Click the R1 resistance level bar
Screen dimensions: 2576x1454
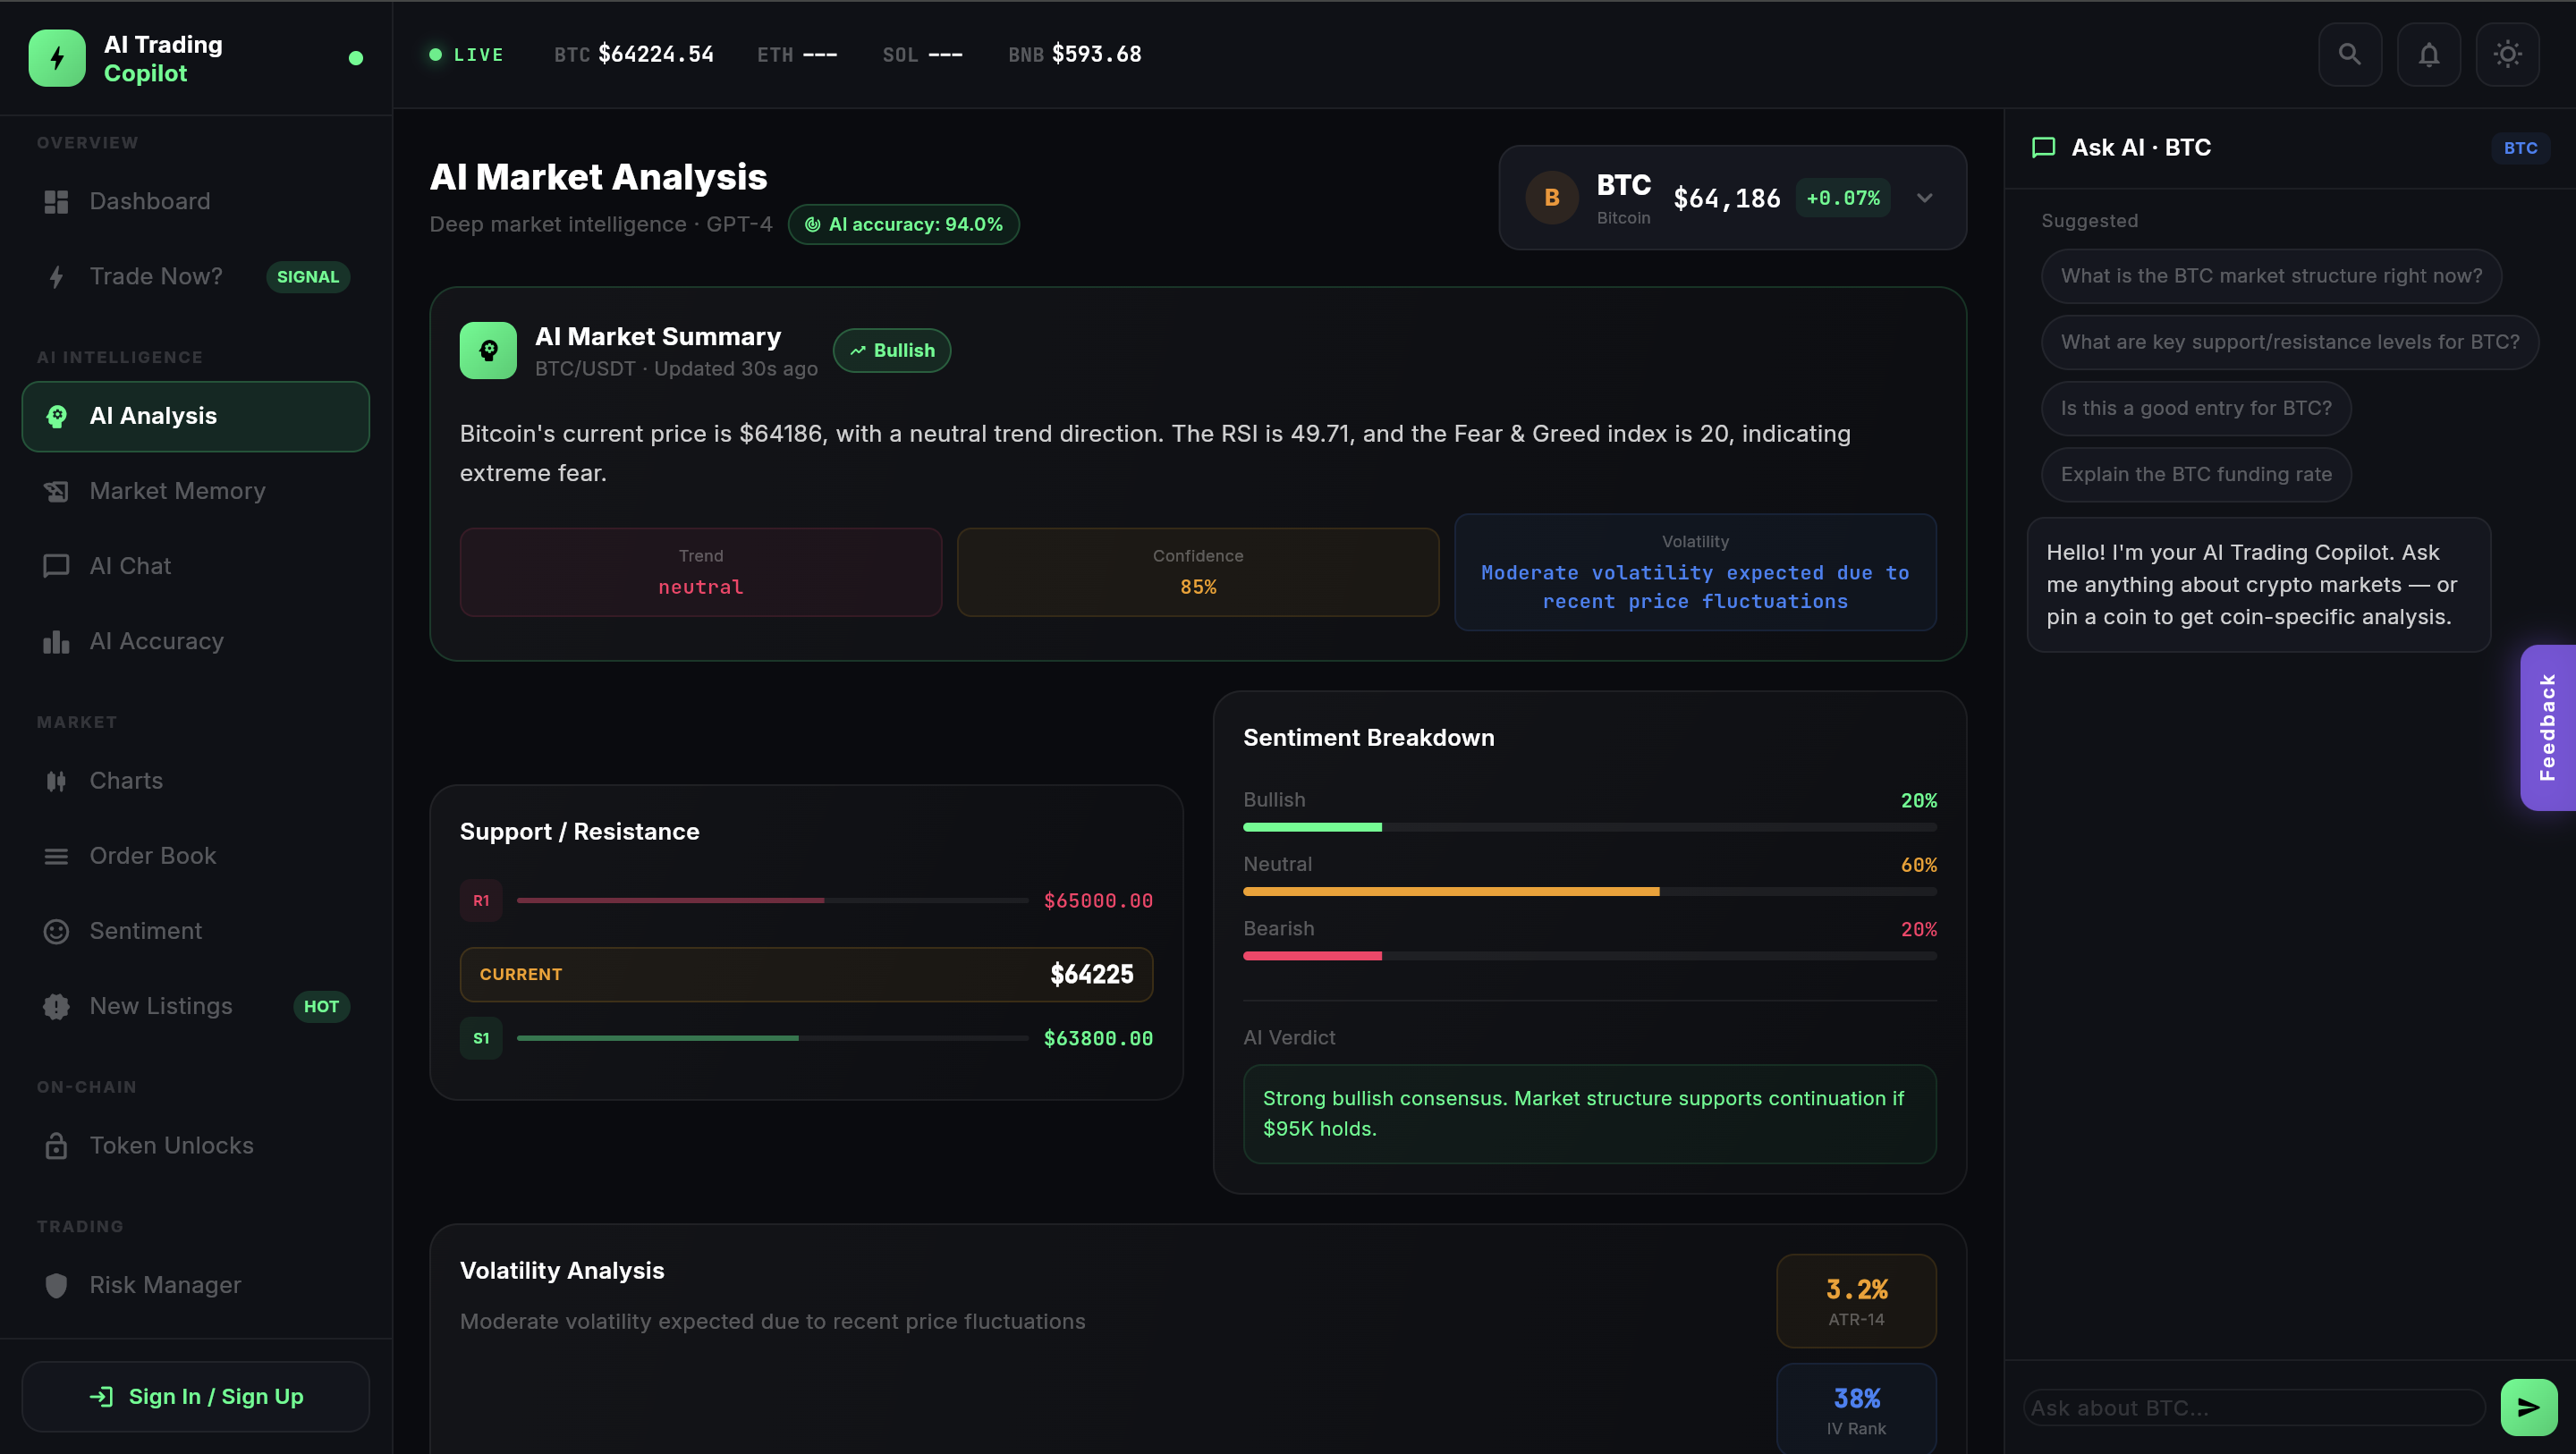[772, 900]
